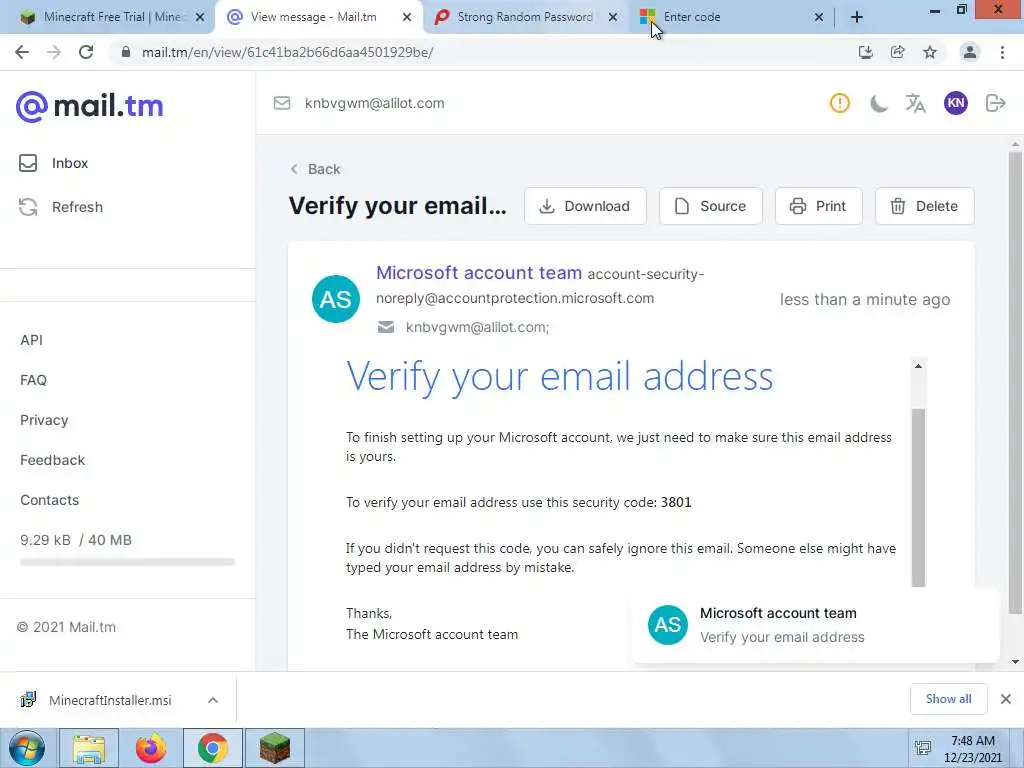1024x768 pixels.
Task: Select the View message Mail.tm tab
Action: click(318, 17)
